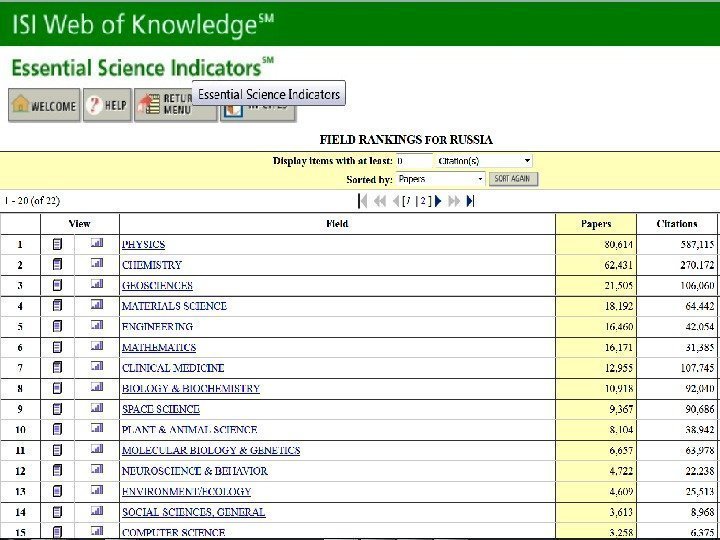Open document icon for Clinical Medicine row

[57, 367]
